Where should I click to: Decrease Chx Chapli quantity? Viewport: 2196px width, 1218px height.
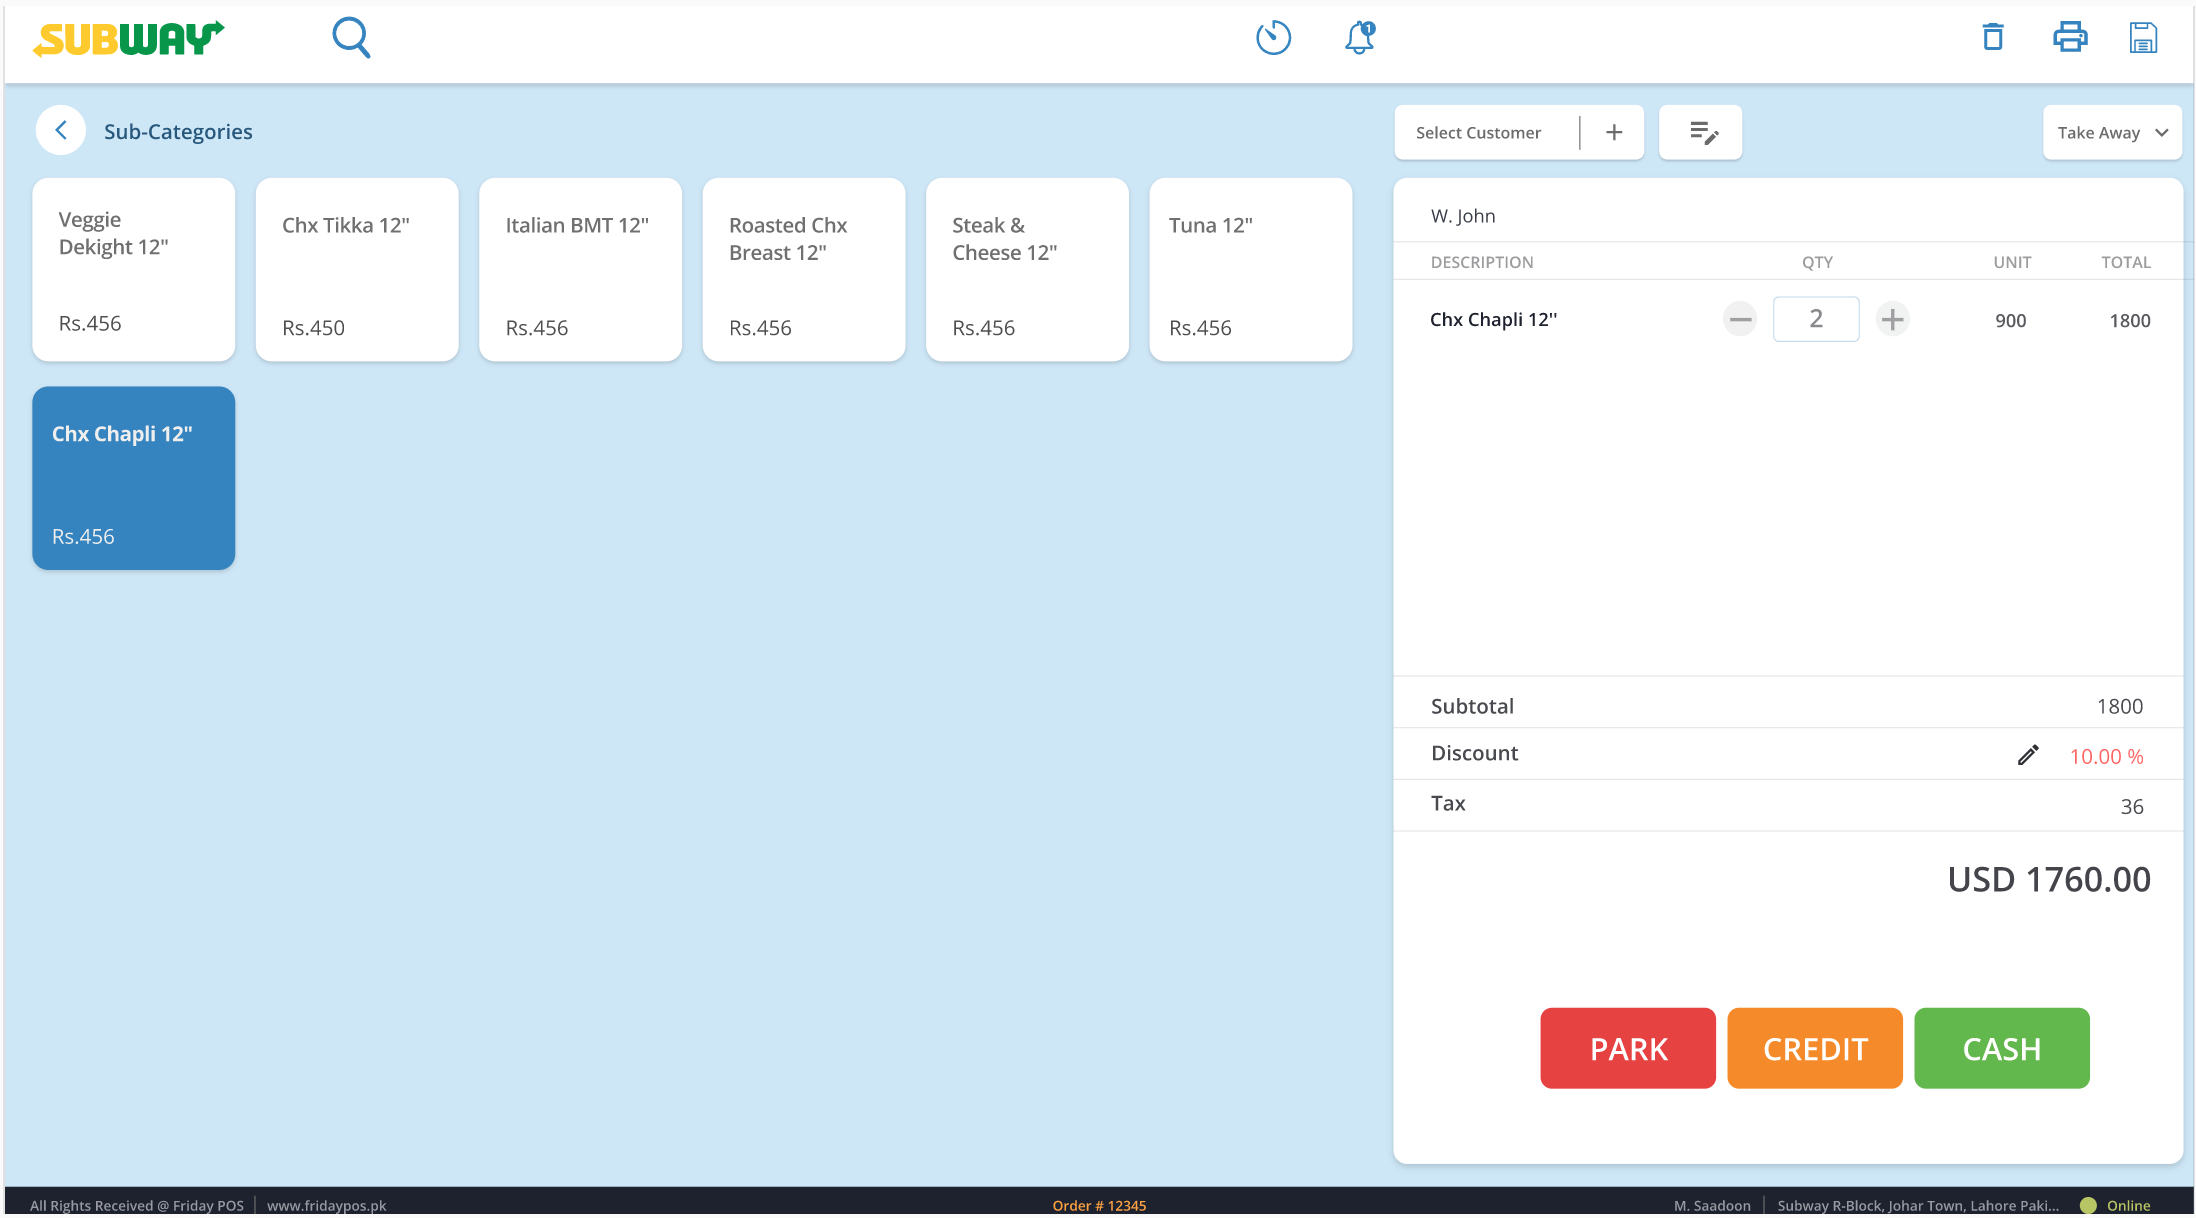click(x=1740, y=320)
